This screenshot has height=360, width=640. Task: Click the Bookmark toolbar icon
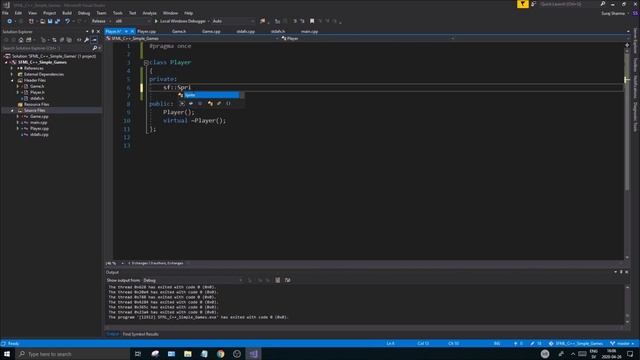click(x=312, y=21)
